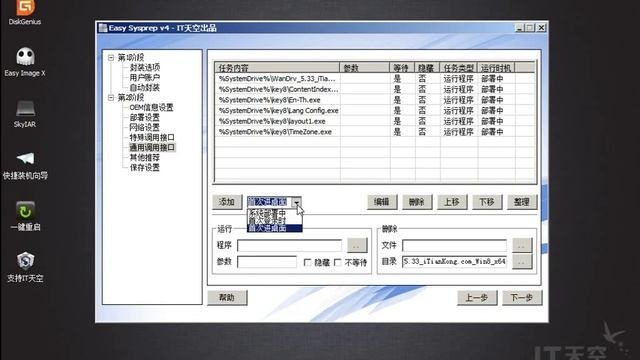
Task: Open the 快捷装机向导 desktop icon
Action: point(25,166)
